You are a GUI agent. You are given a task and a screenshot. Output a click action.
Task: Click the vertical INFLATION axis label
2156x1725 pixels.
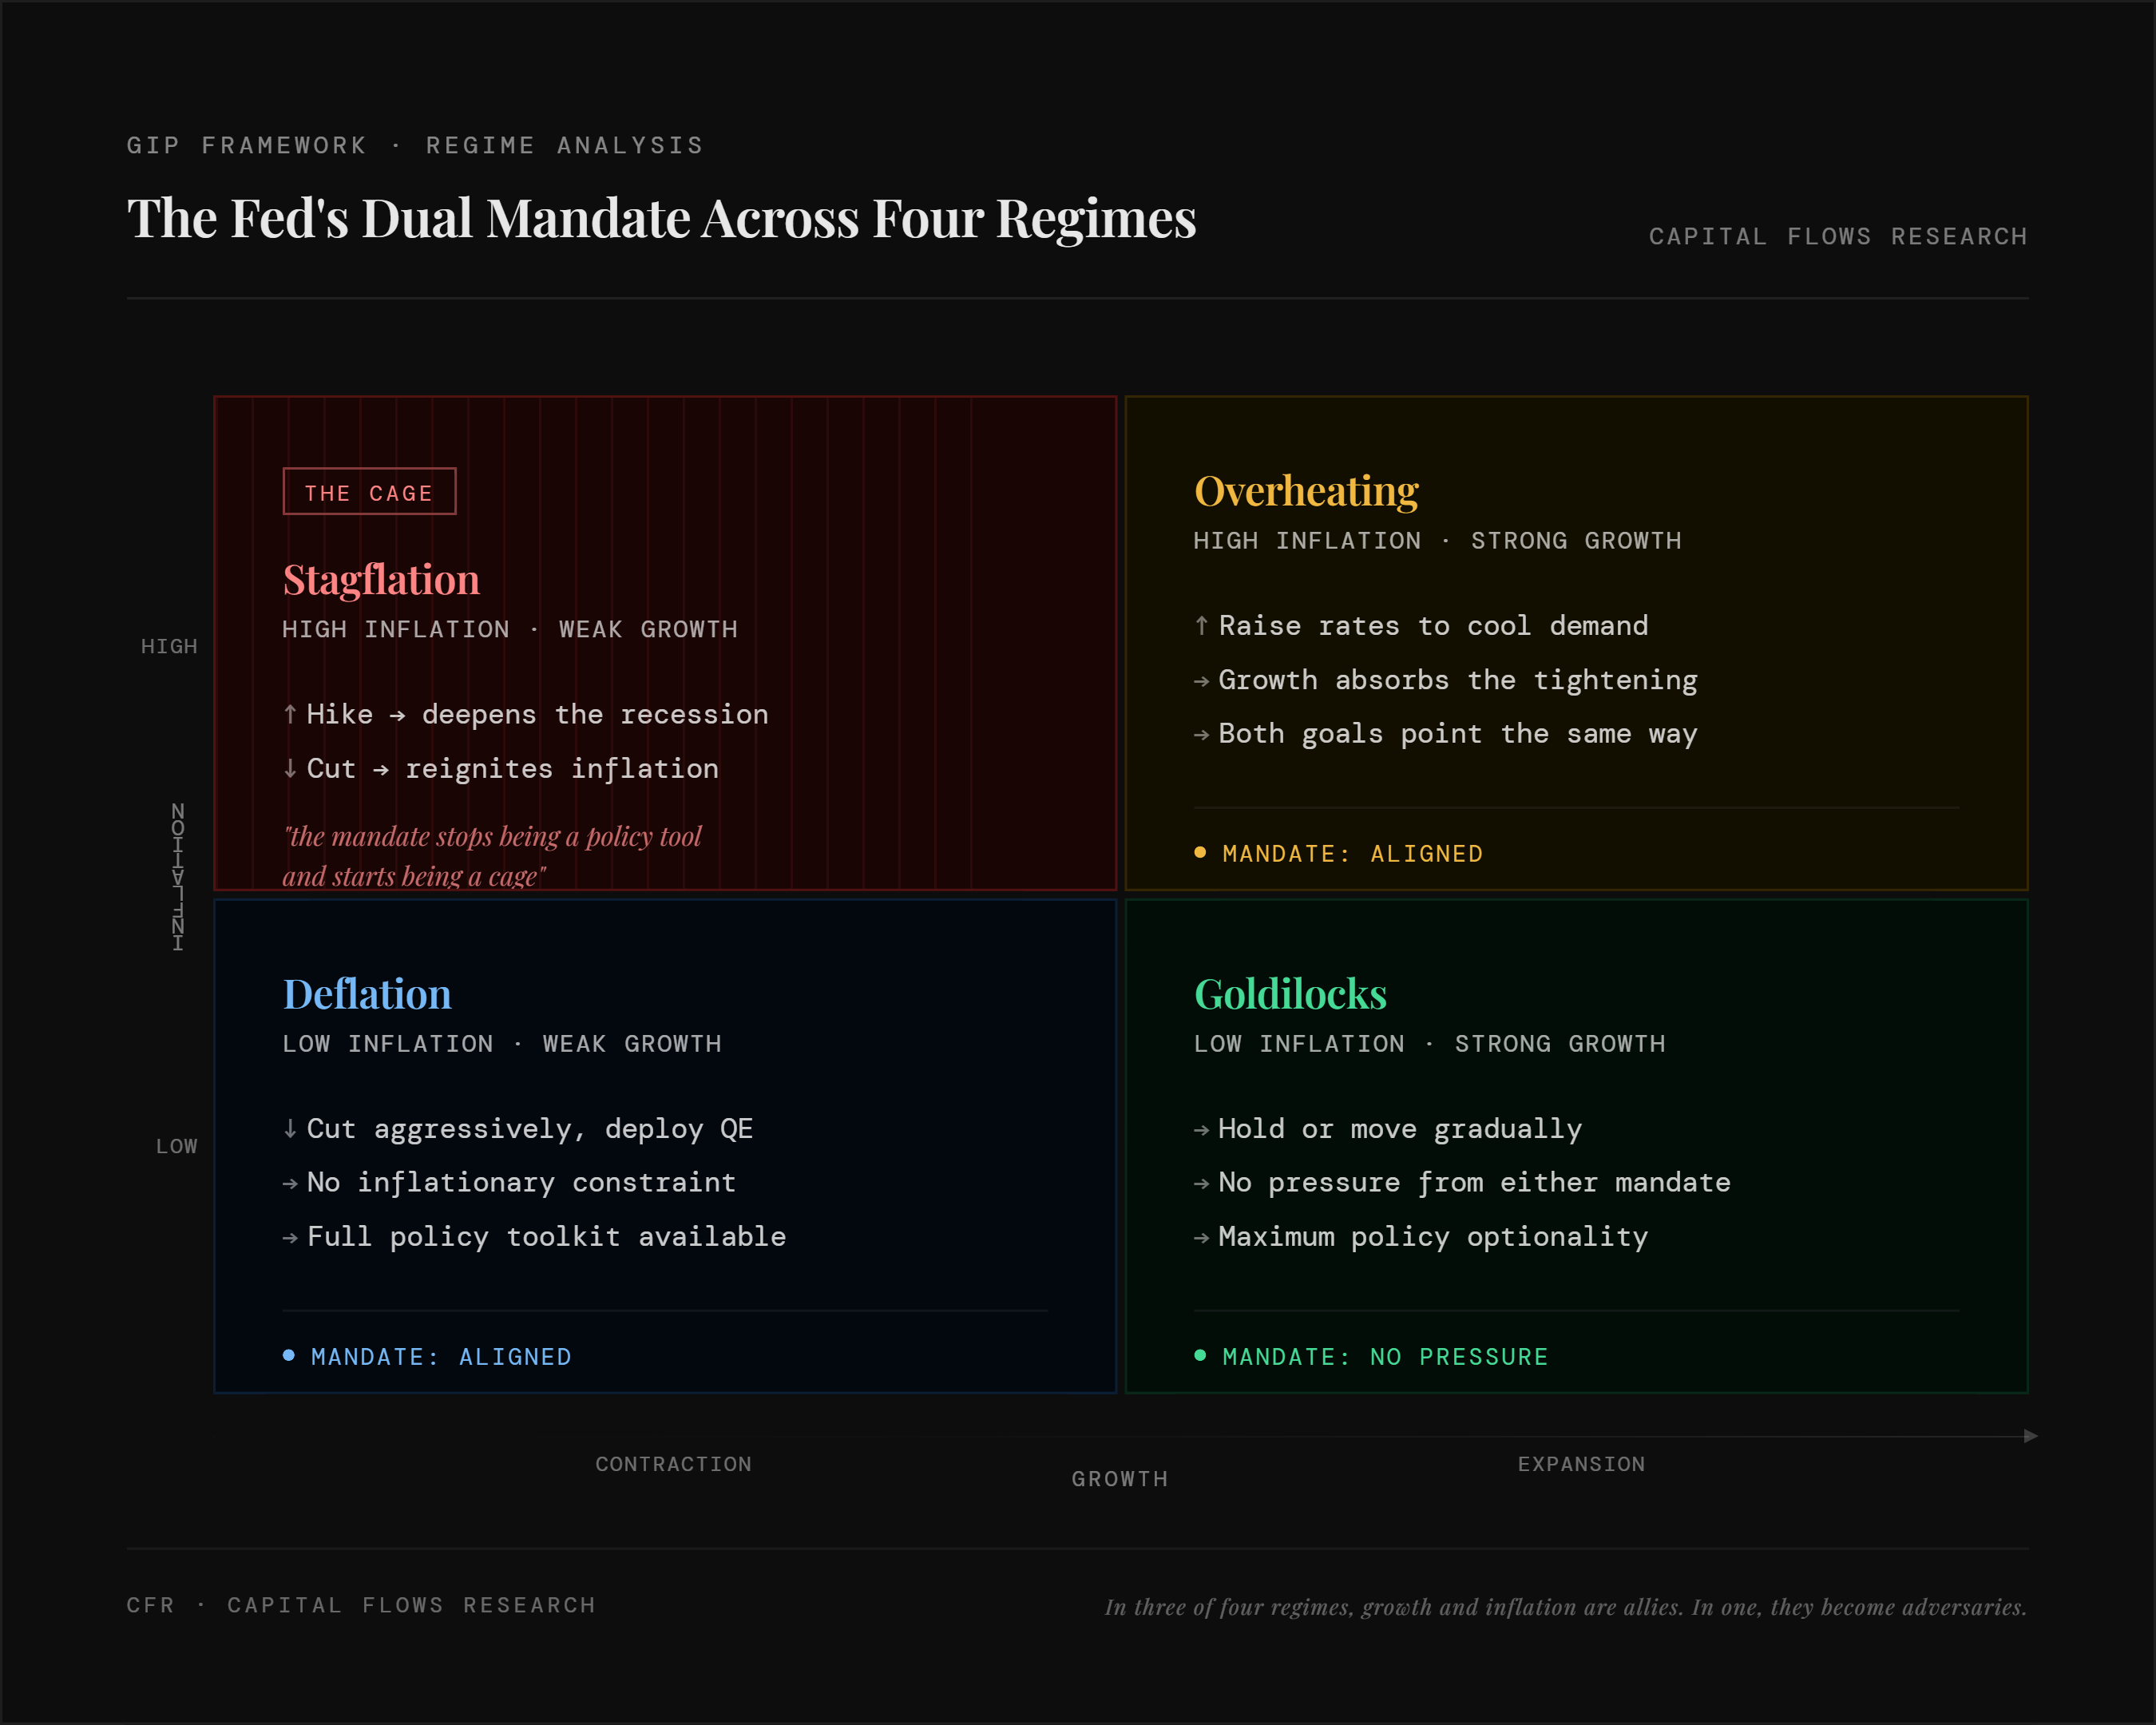coord(178,876)
